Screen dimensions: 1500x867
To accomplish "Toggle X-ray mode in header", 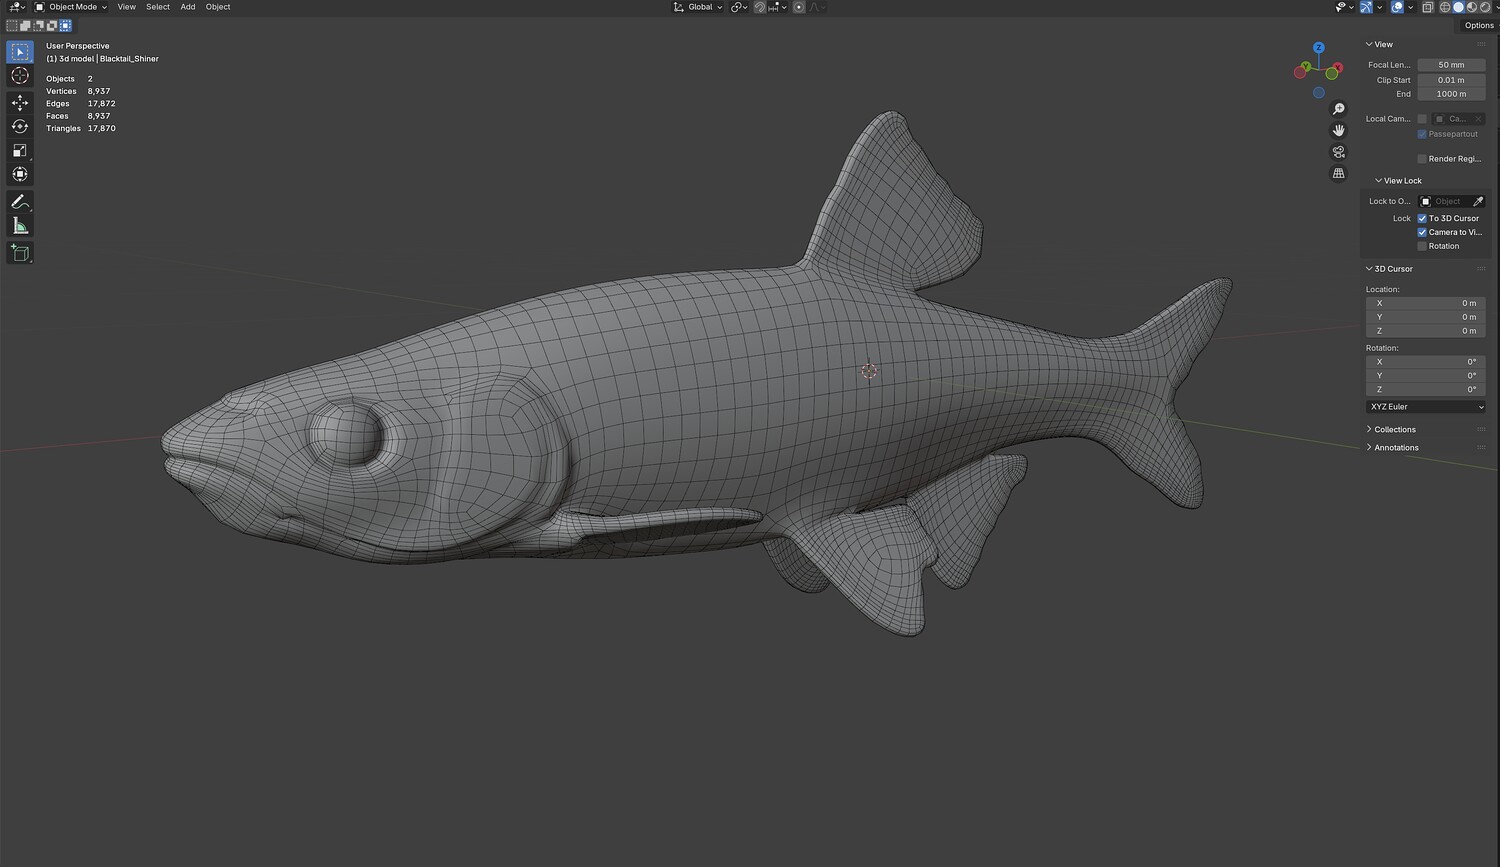I will [x=1427, y=7].
